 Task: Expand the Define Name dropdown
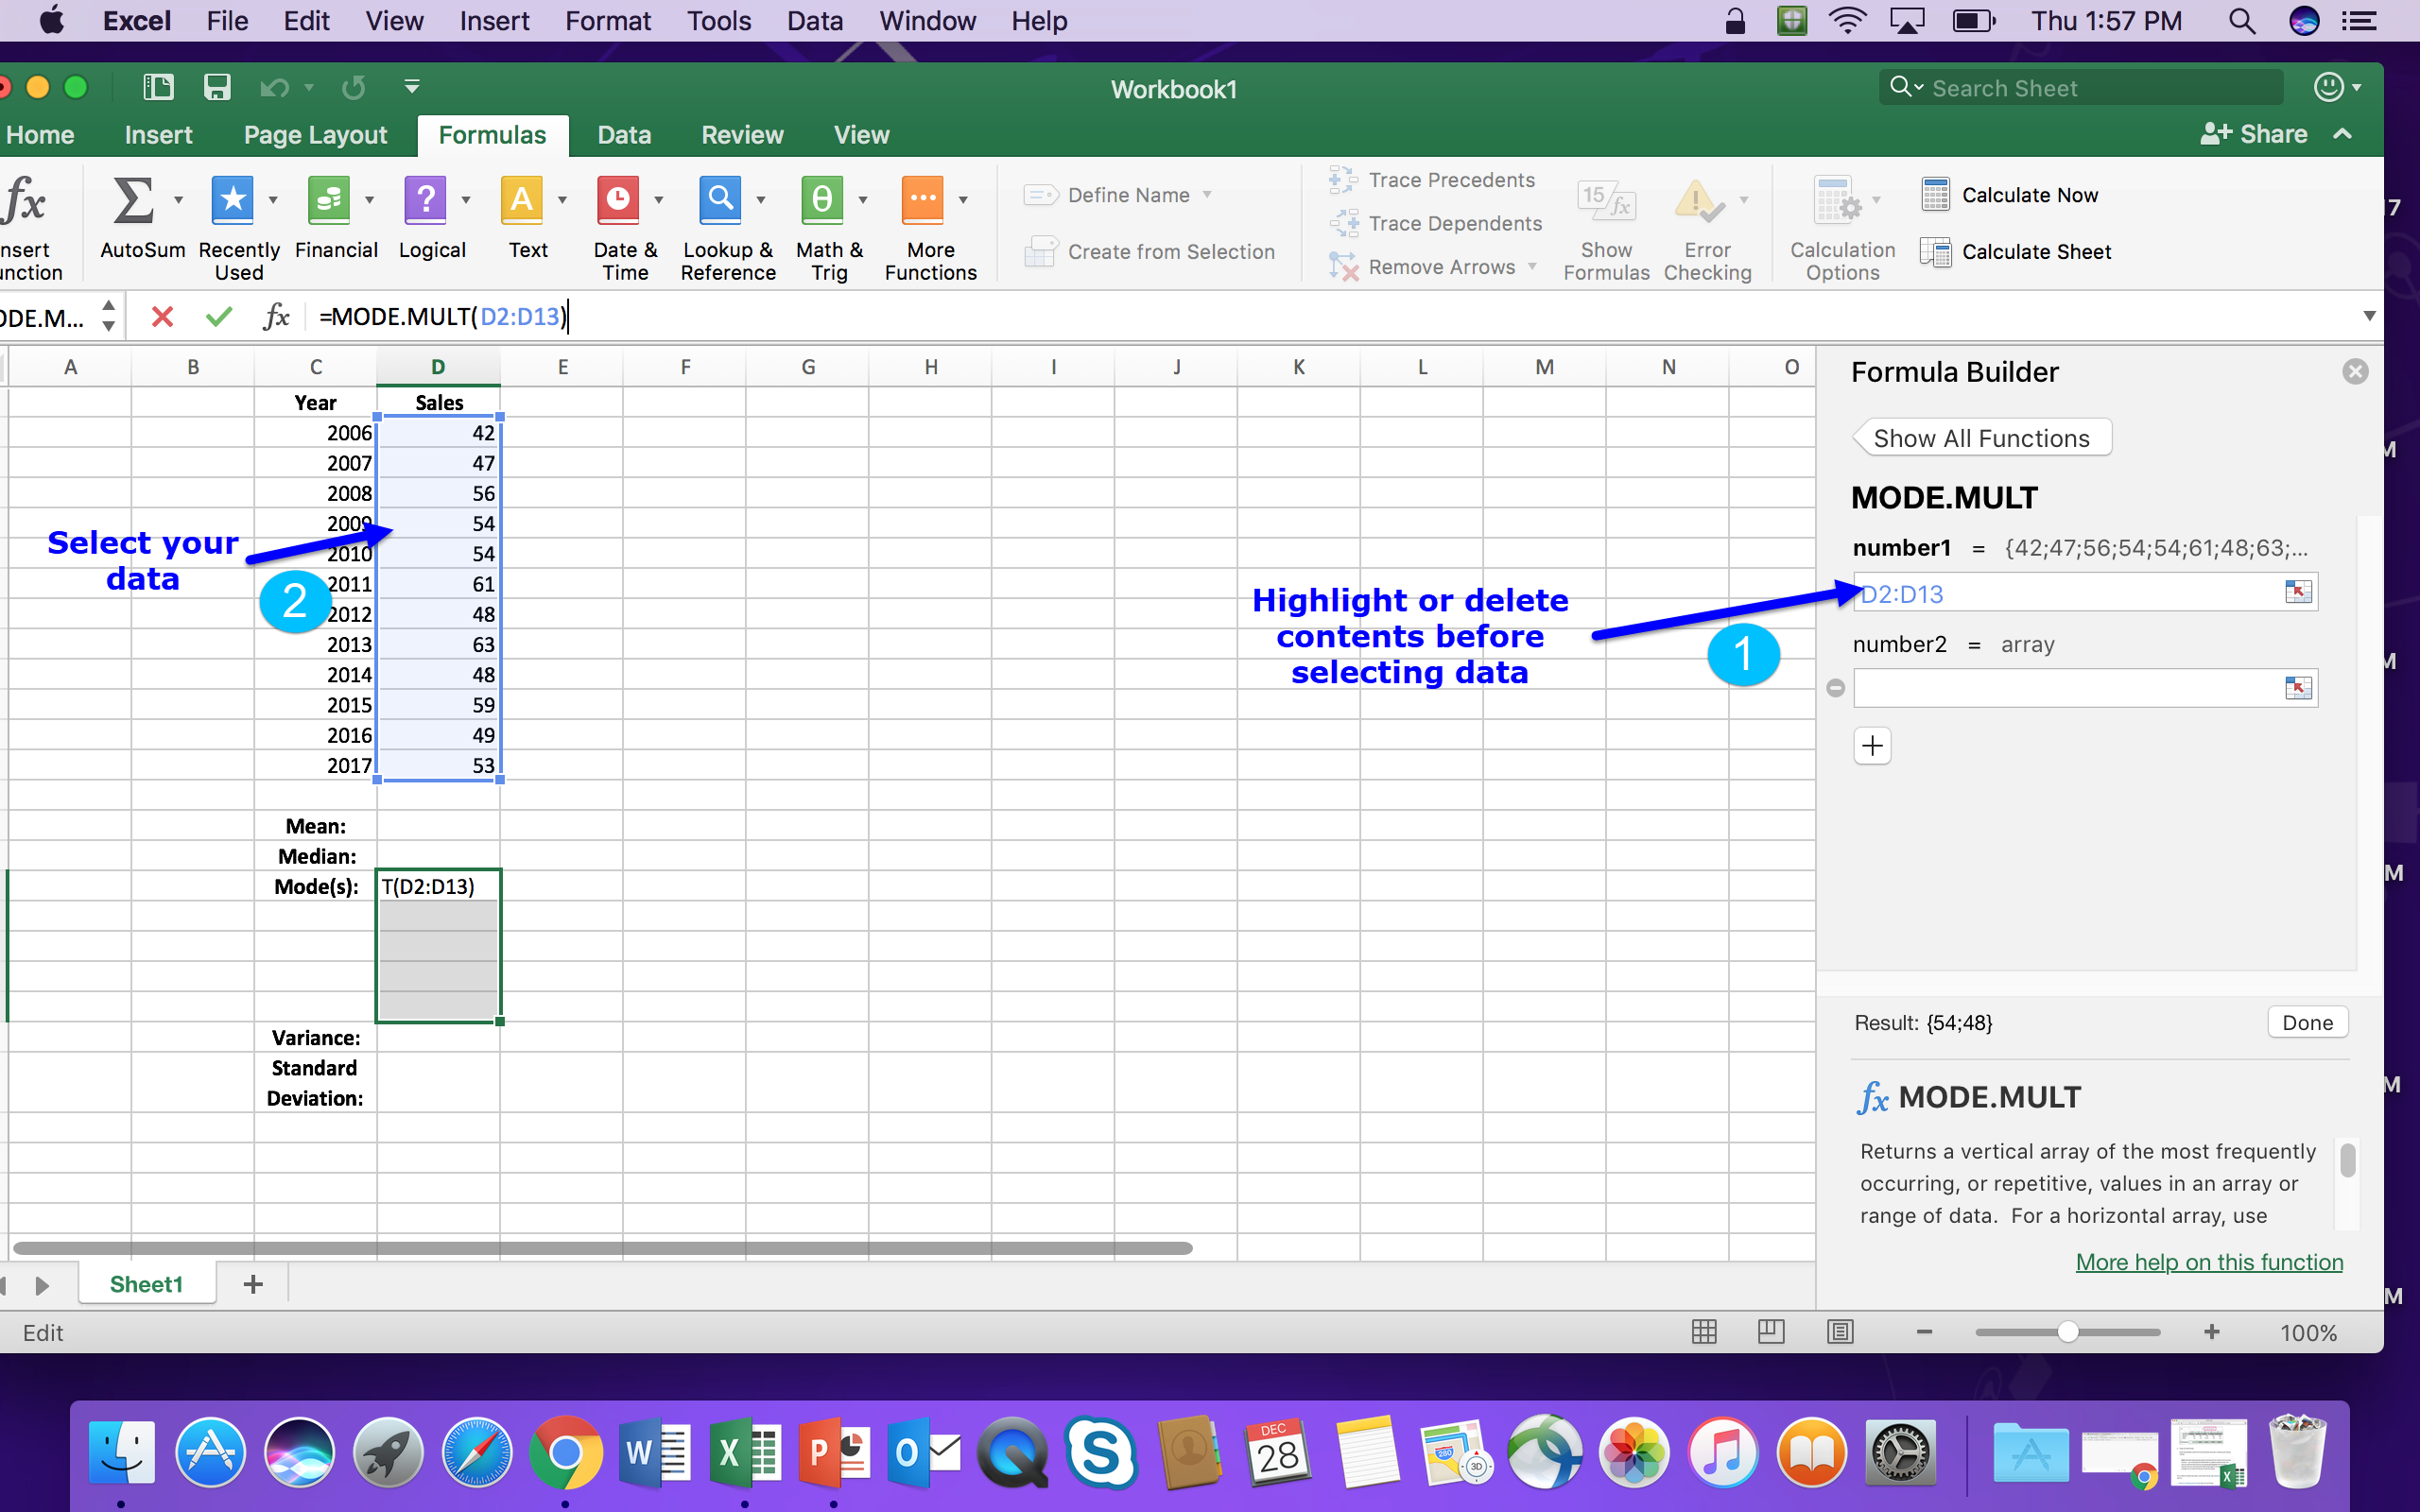click(1207, 195)
